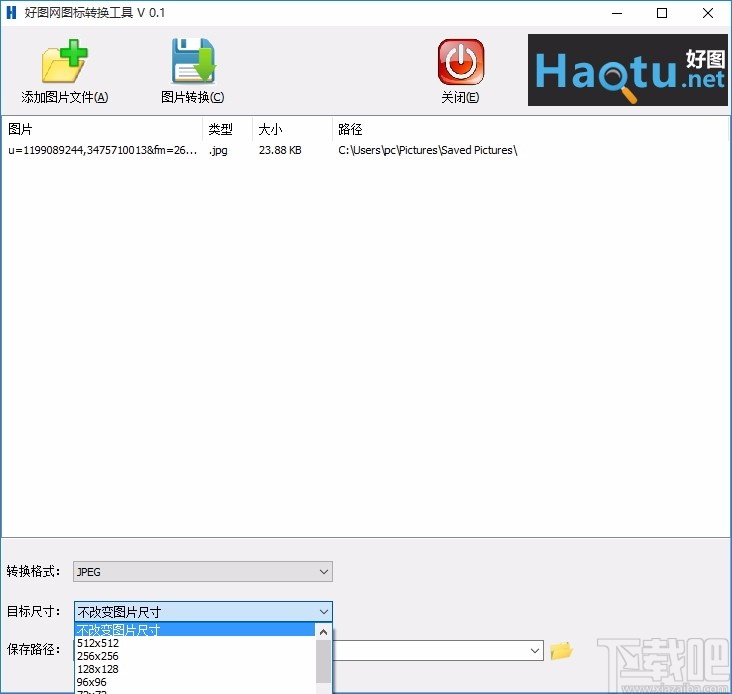Image resolution: width=732 pixels, height=694 pixels.
Task: Expand the 保存路径 dropdown arrow
Action: (x=535, y=651)
